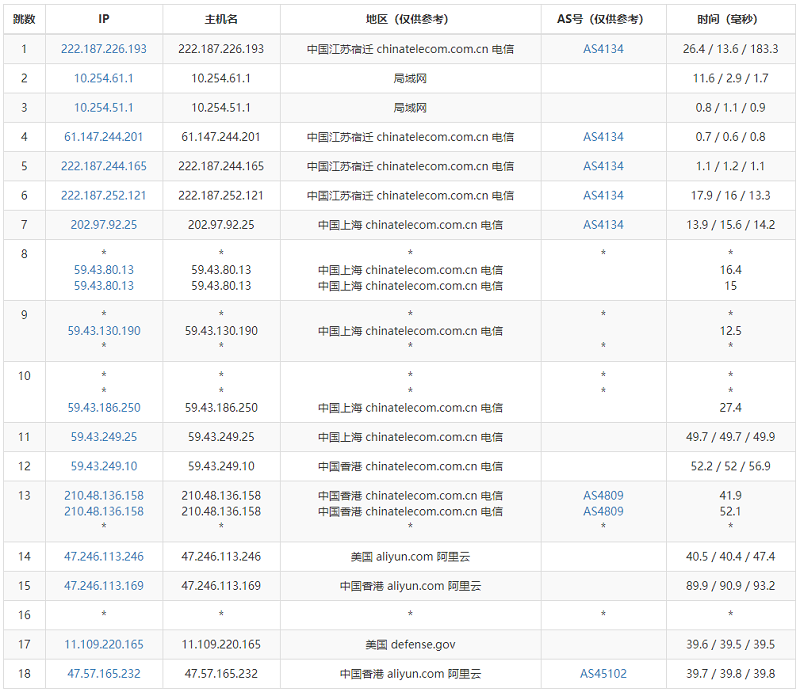Open IP link 10.254.51.1

[104, 108]
